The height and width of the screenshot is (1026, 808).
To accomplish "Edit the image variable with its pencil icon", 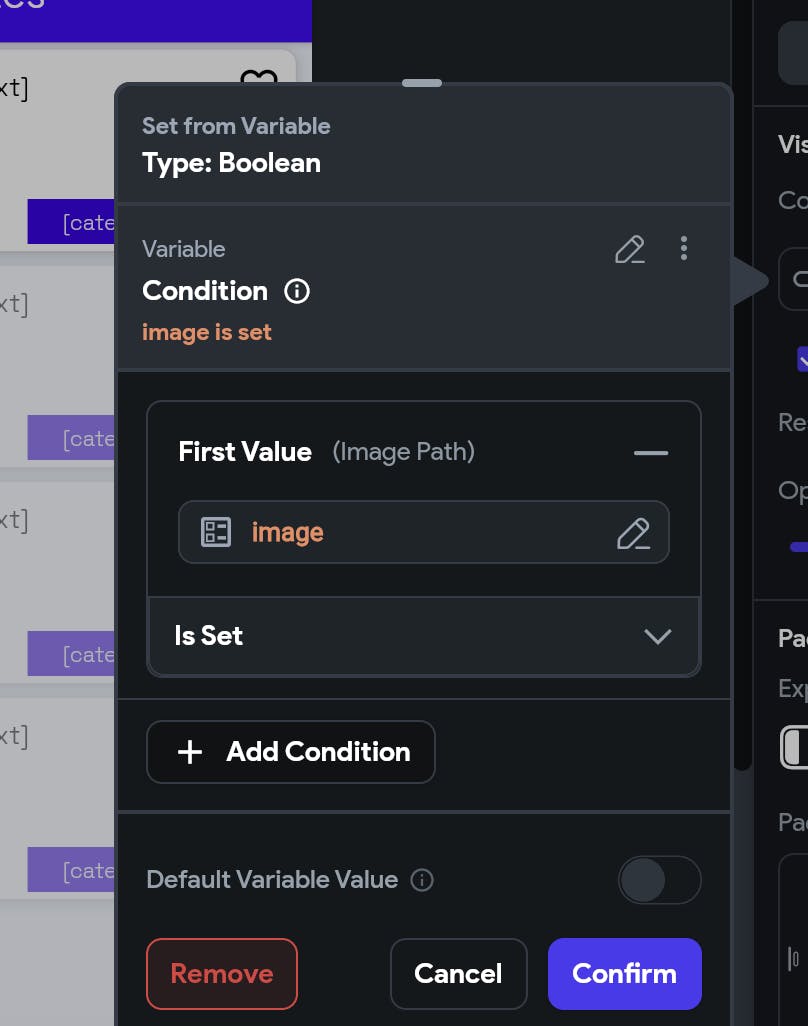I will click(x=633, y=533).
